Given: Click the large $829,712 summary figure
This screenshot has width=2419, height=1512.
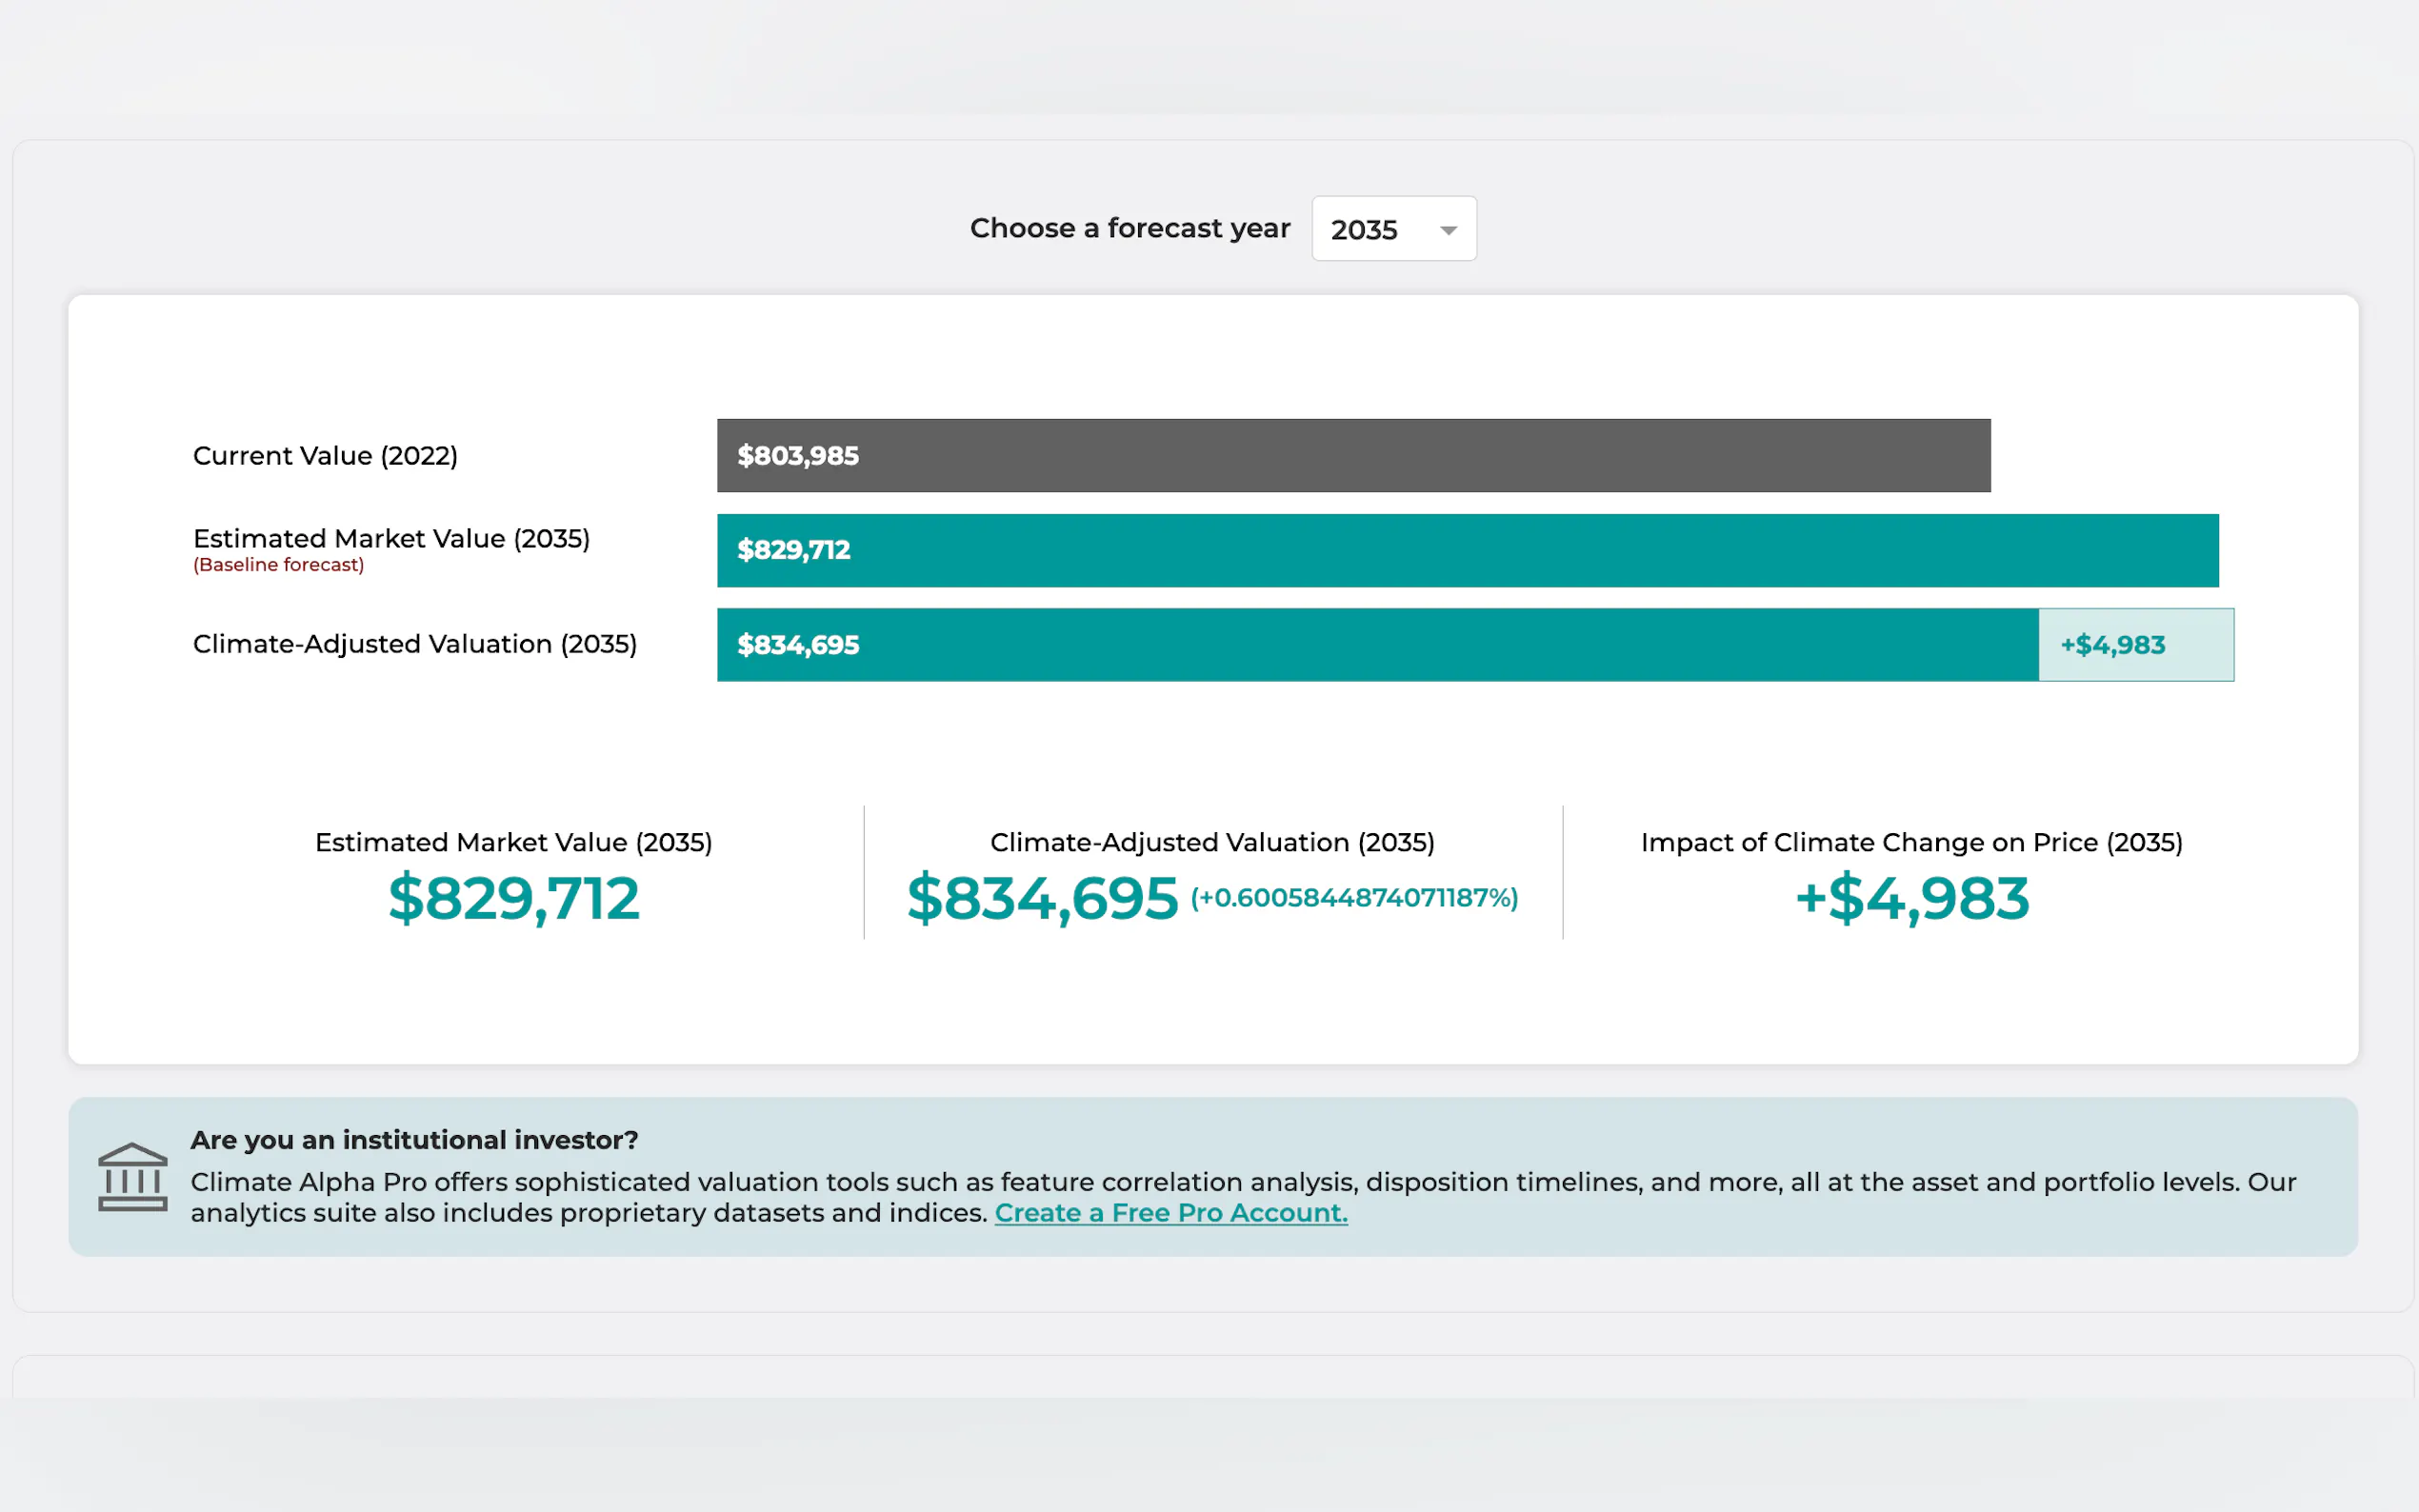Looking at the screenshot, I should coord(513,898).
